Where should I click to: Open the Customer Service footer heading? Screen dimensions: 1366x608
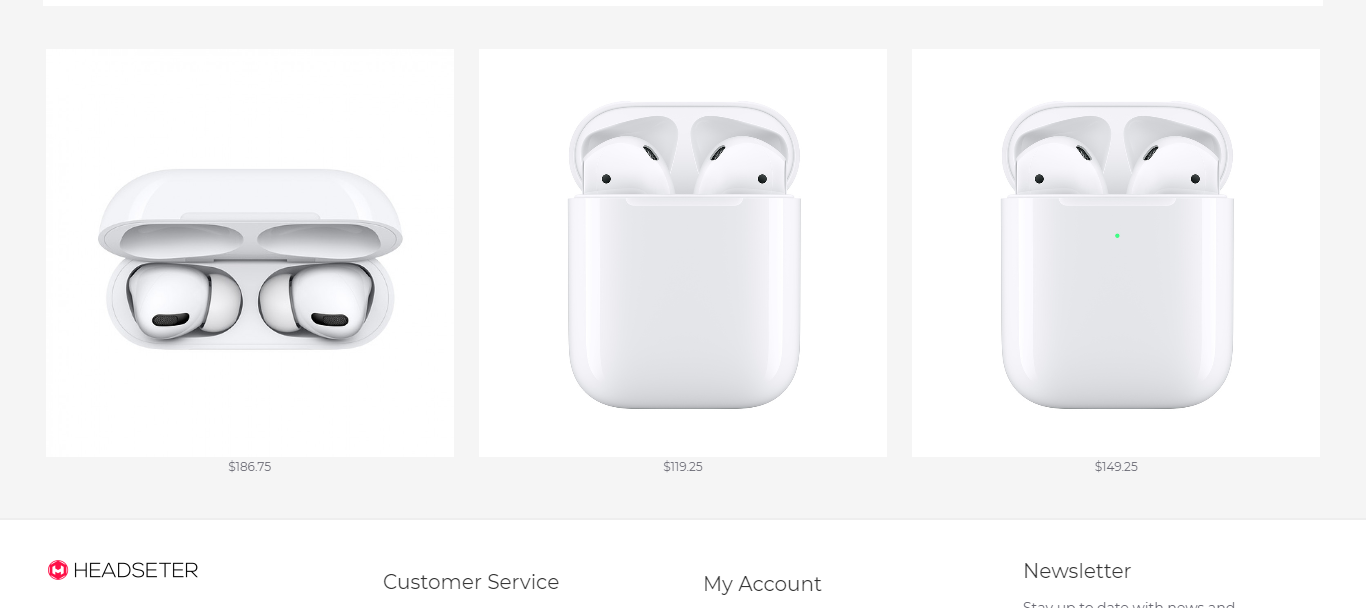471,582
